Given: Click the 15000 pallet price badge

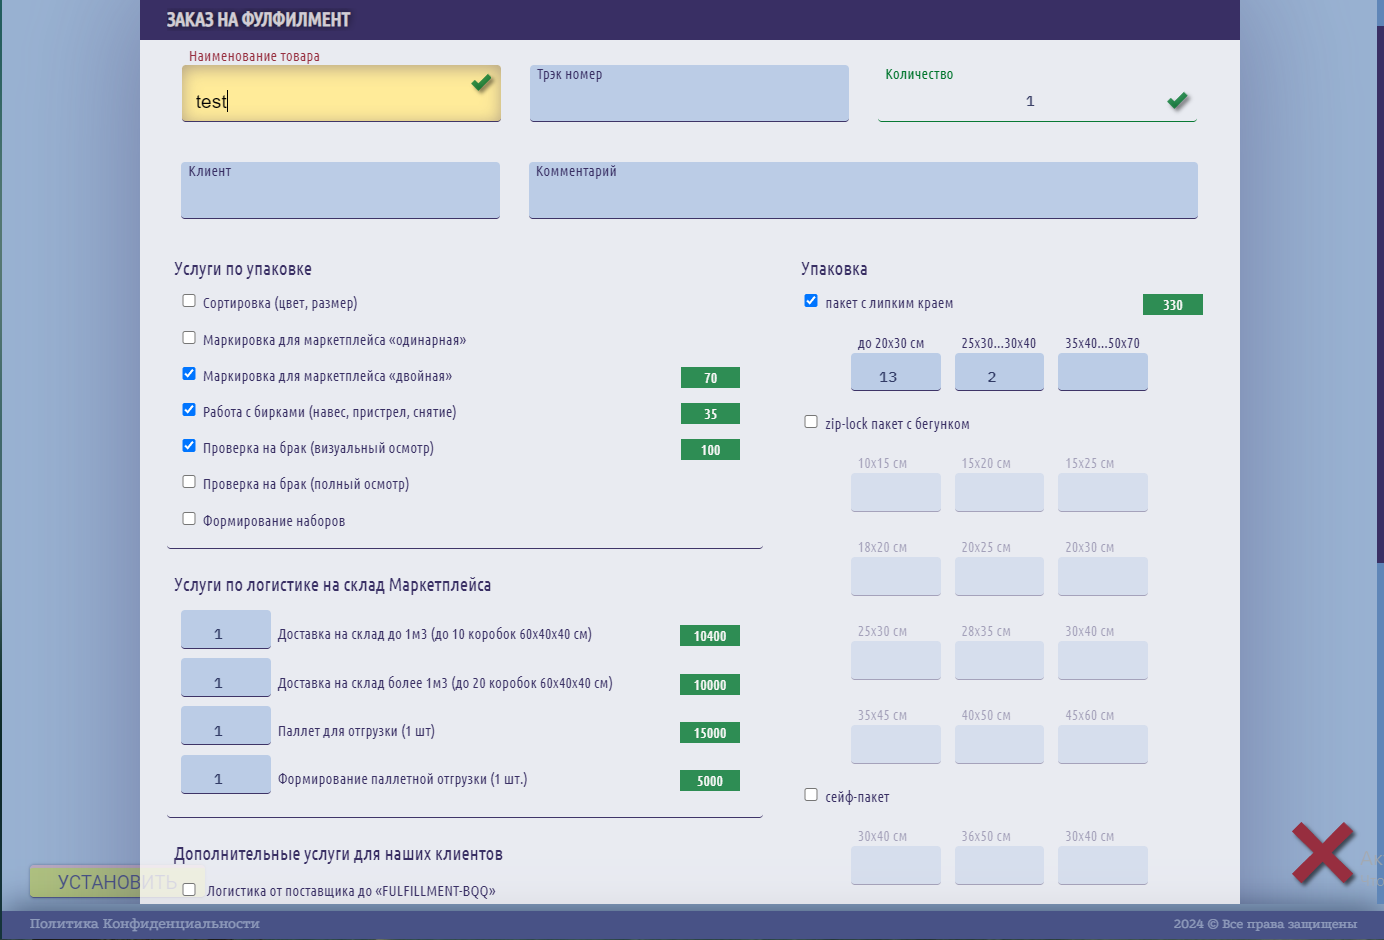Looking at the screenshot, I should [710, 733].
